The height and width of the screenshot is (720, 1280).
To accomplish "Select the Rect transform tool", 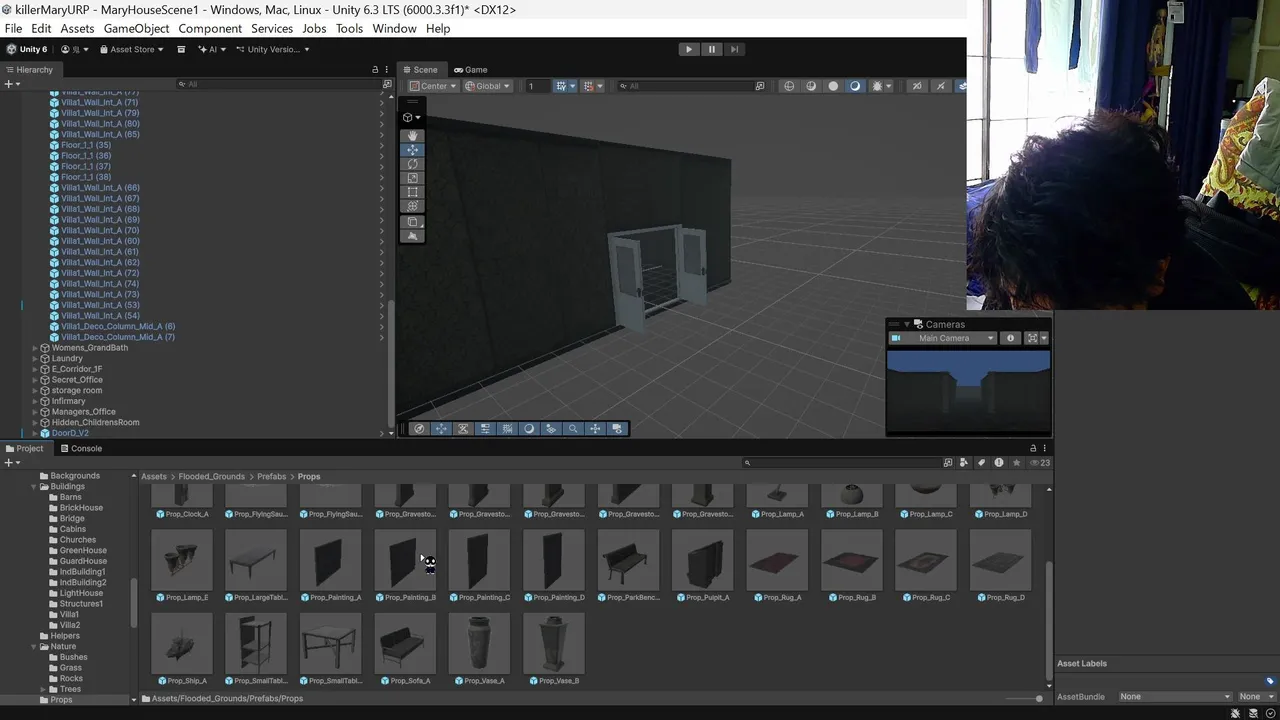I will [x=412, y=192].
